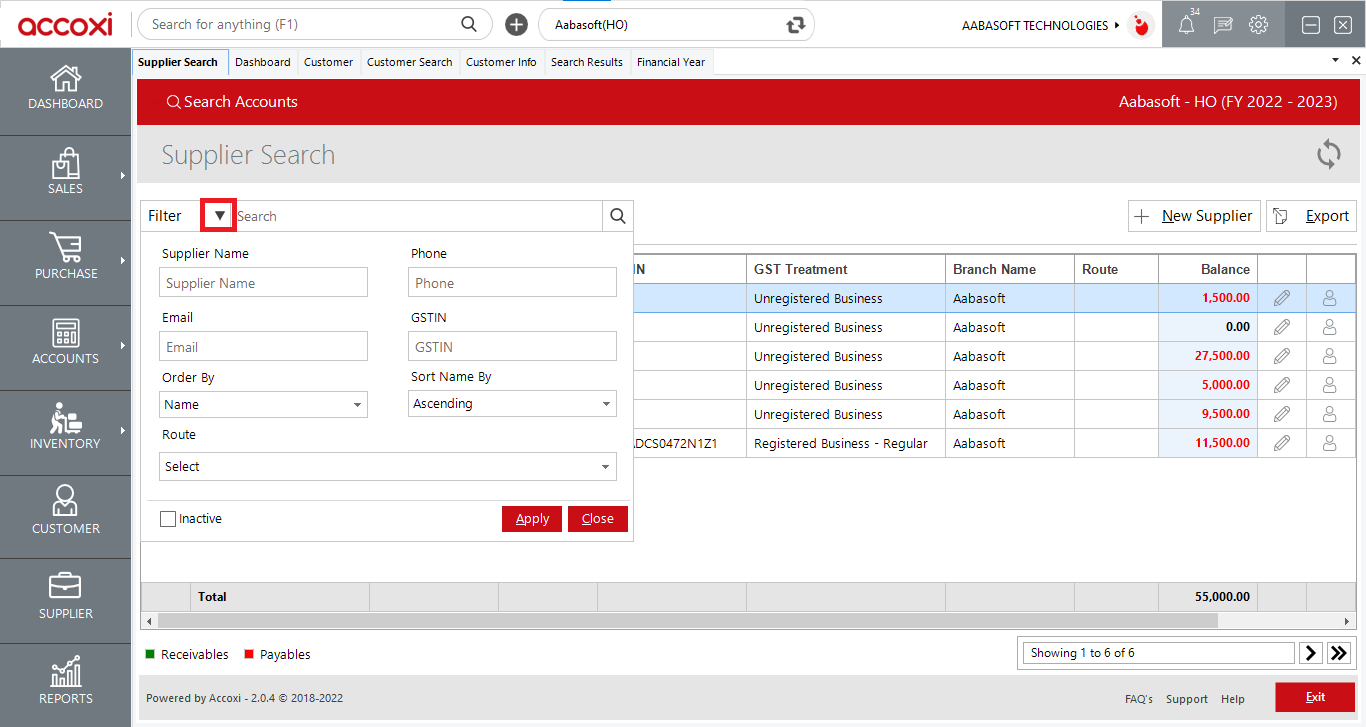Open the Inventory module in sidebar

(65, 428)
